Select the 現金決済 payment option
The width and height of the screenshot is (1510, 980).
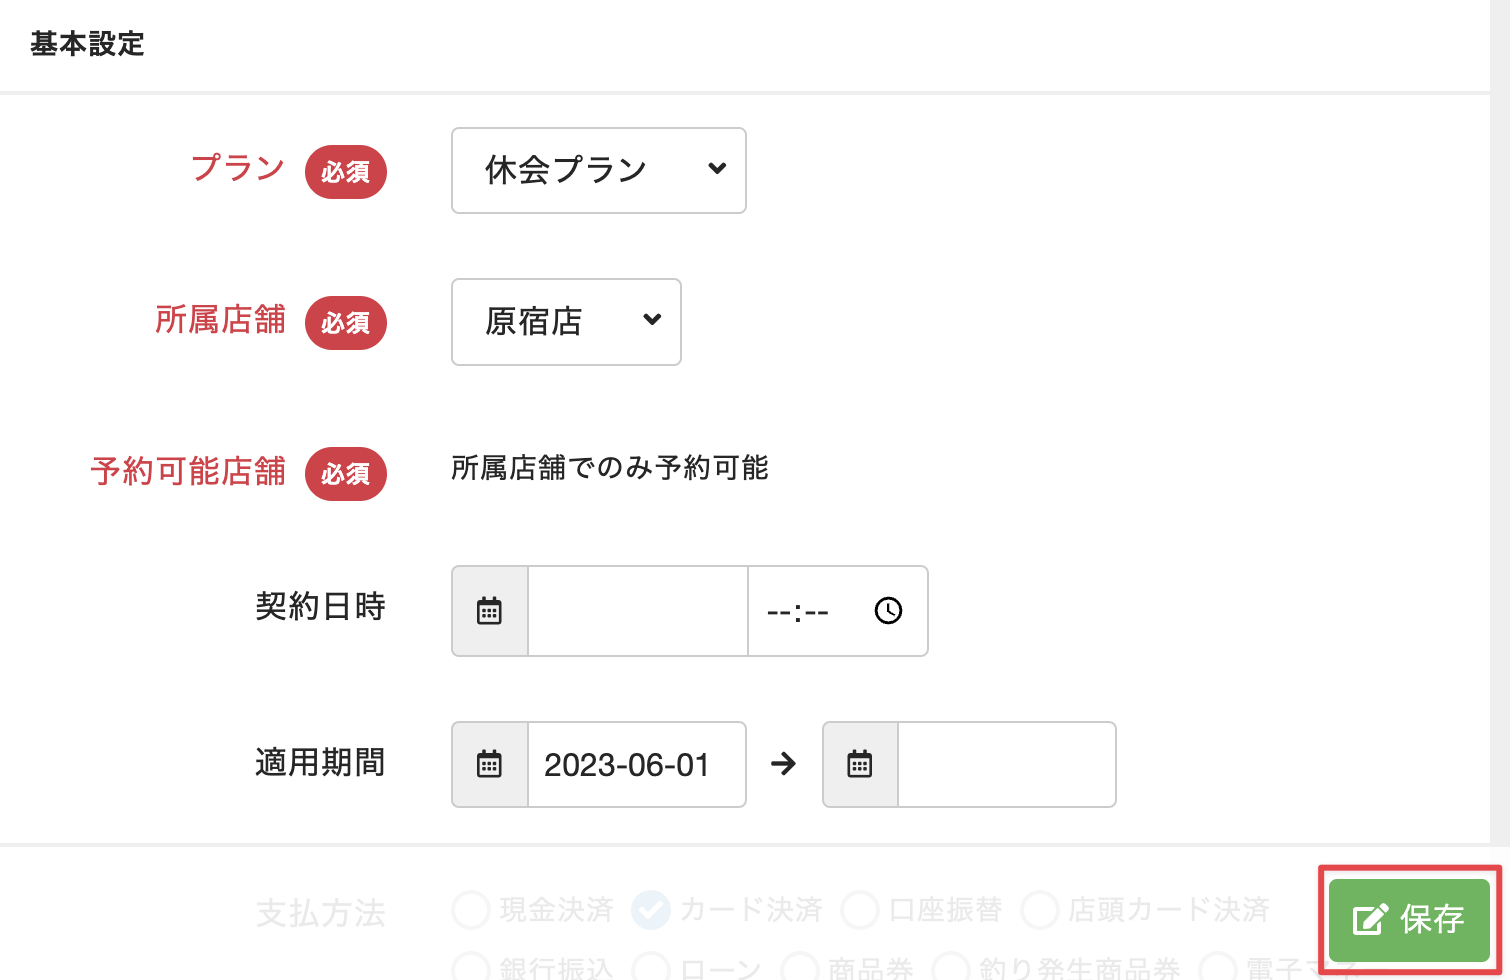coord(471,910)
